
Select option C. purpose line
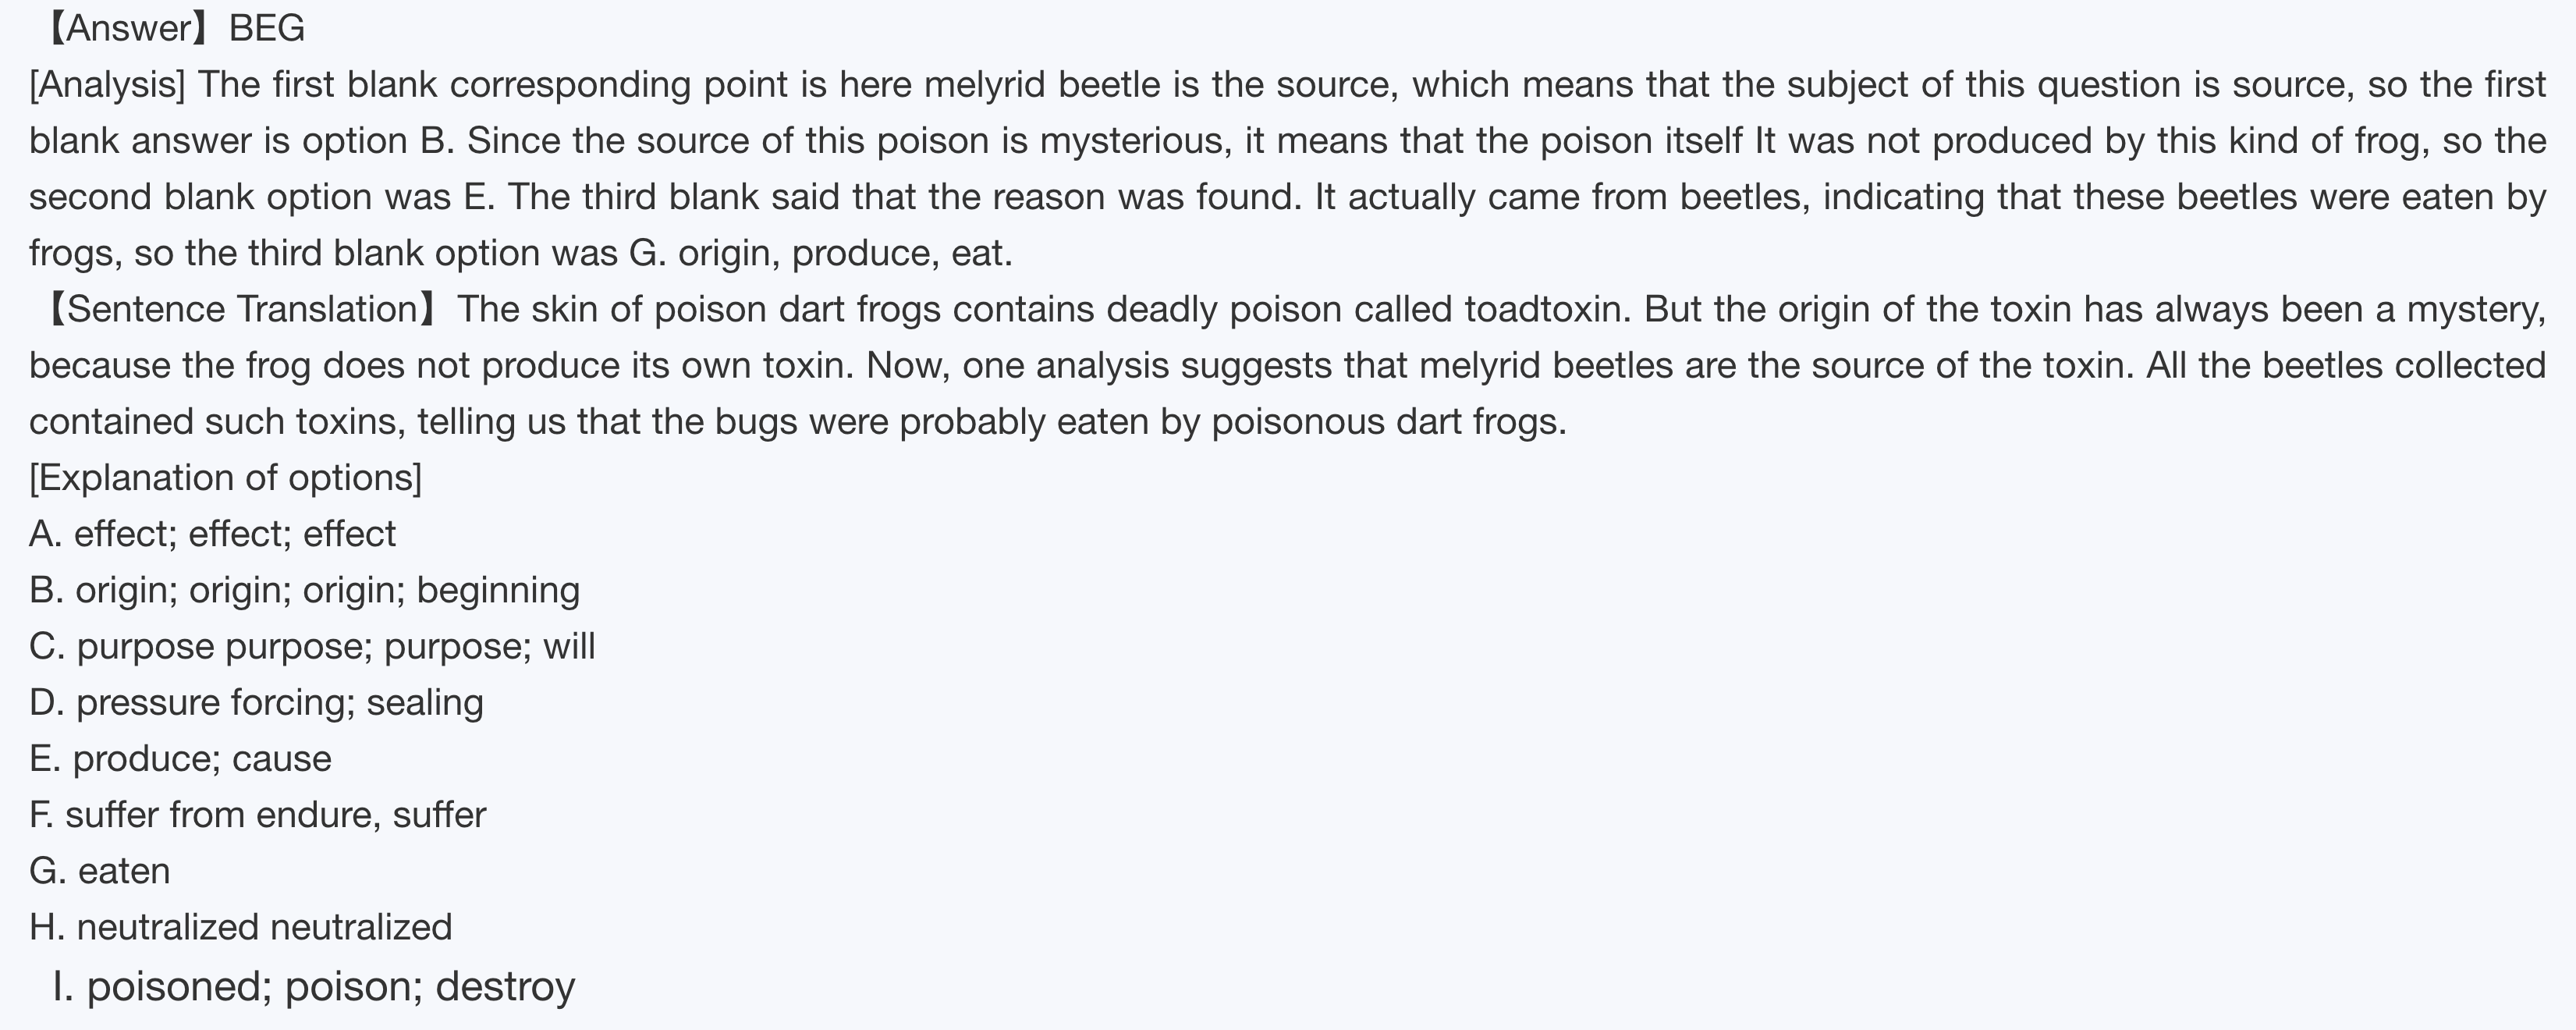point(311,646)
